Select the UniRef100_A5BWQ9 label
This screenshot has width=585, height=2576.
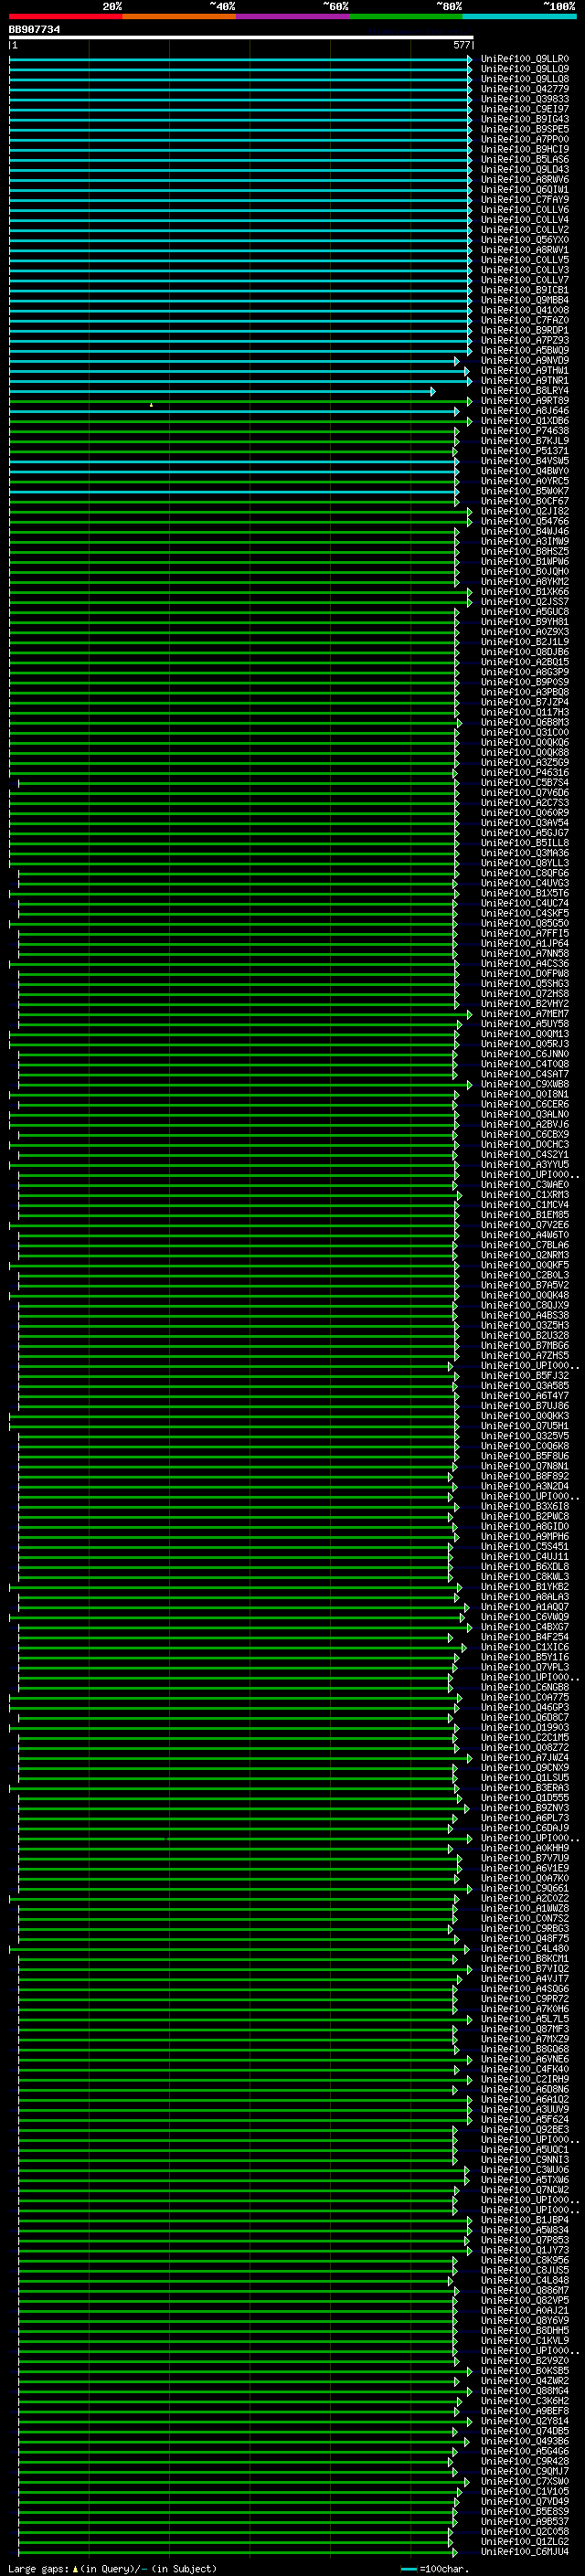[525, 350]
